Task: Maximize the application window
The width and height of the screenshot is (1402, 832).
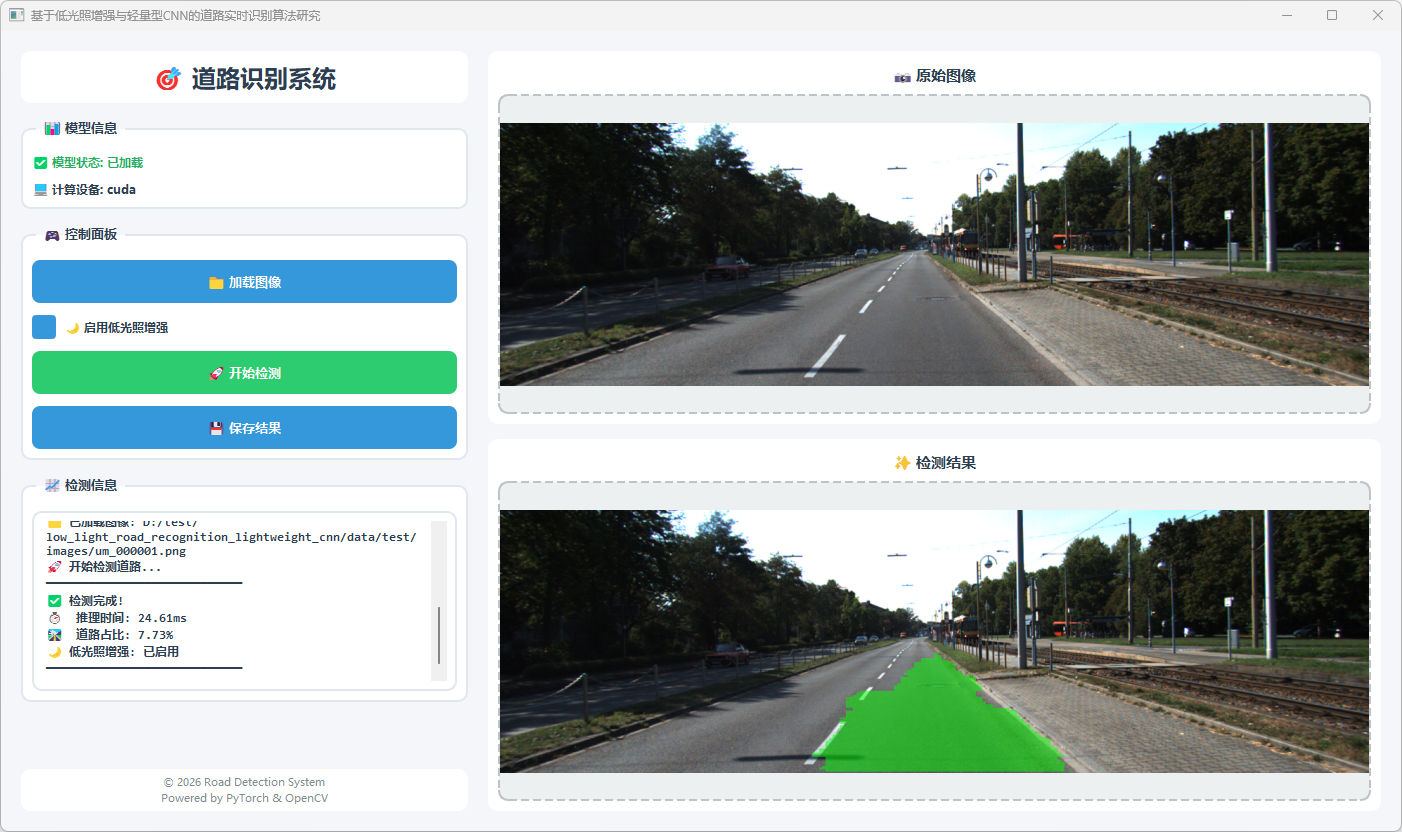Action: 1331,15
